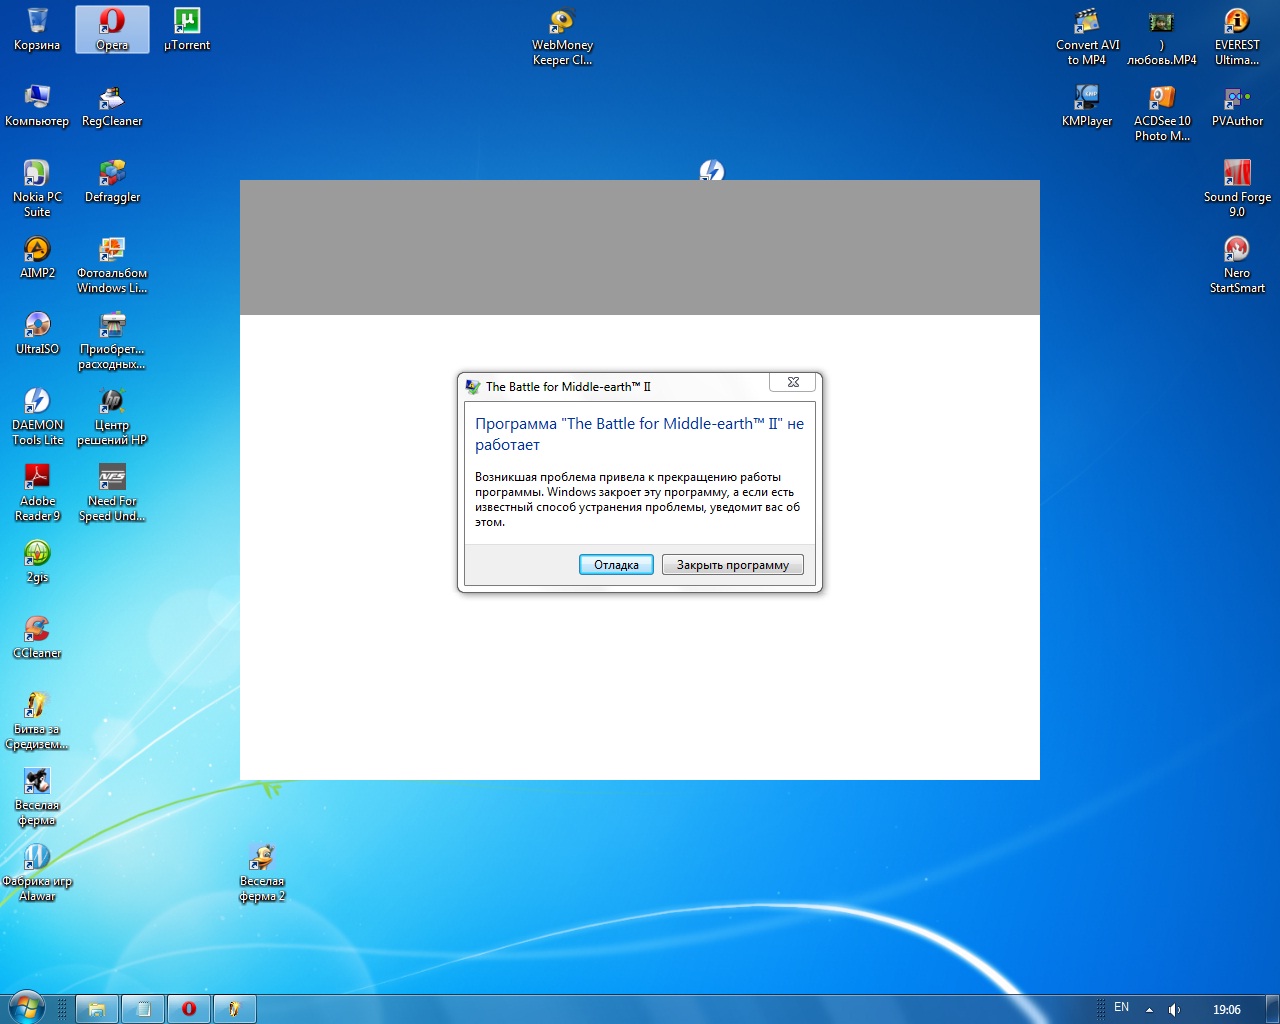The height and width of the screenshot is (1024, 1280).
Task: Select ACDSee 10 Photo Manager icon
Action: (1162, 112)
